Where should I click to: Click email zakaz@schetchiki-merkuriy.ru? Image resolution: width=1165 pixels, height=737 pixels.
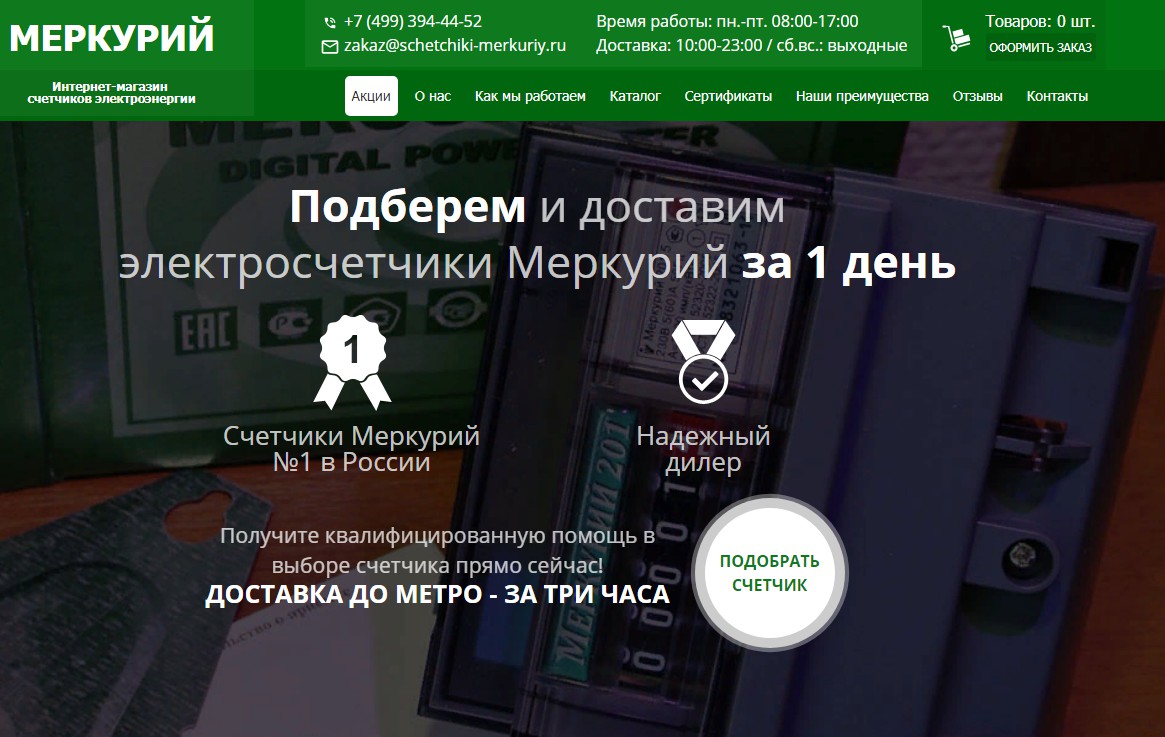[x=455, y=46]
